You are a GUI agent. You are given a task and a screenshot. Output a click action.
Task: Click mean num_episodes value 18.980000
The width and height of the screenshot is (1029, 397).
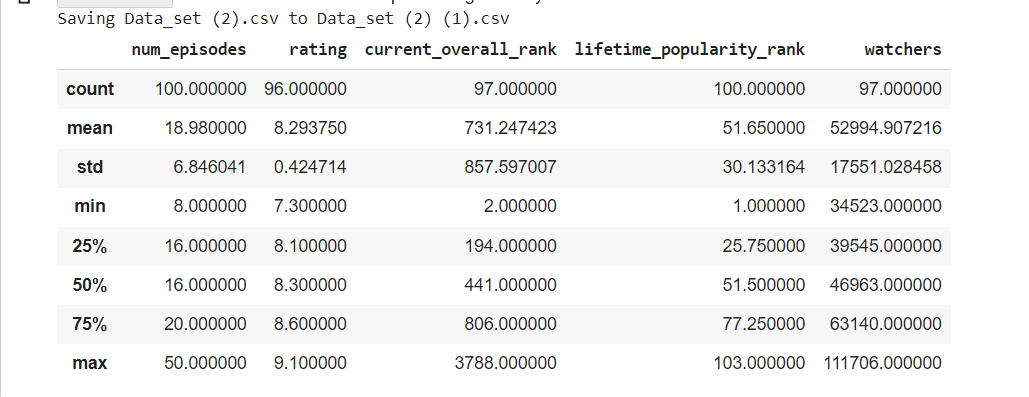tap(205, 128)
